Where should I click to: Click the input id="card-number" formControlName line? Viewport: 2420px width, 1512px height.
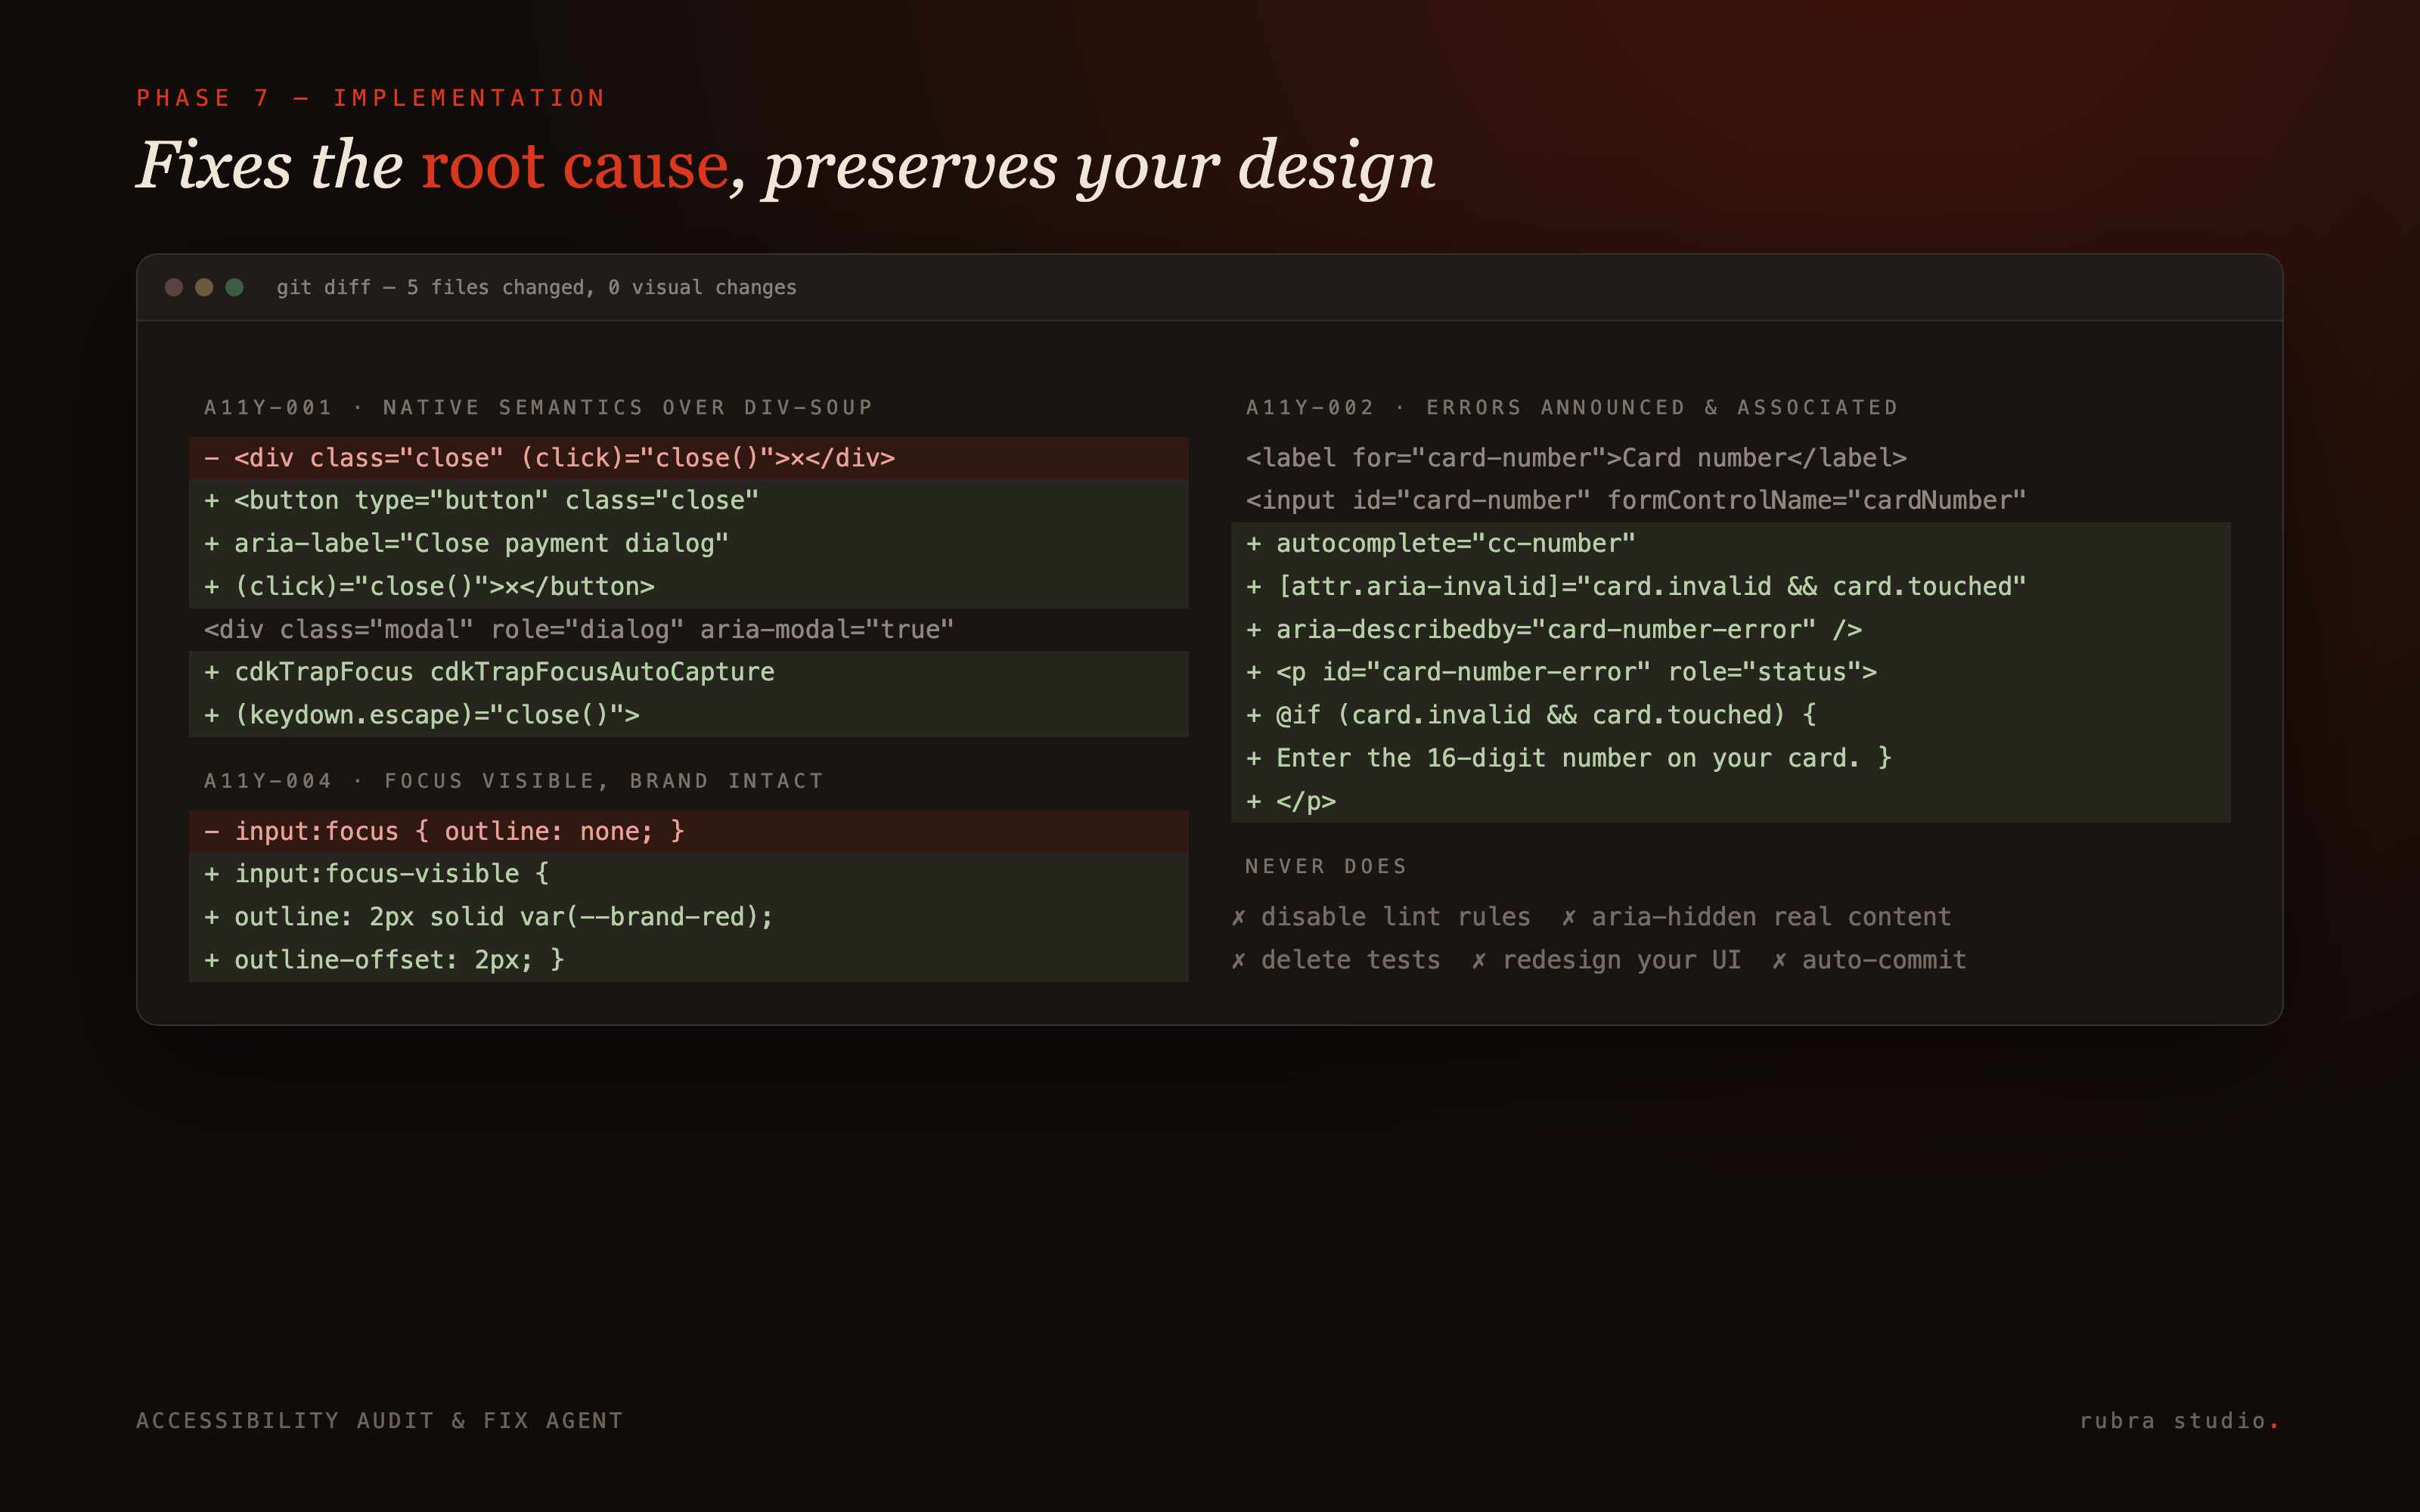tap(1730, 501)
